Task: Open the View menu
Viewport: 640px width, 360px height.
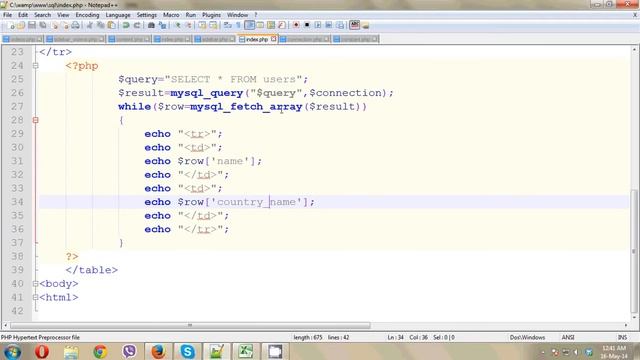Action: [63, 15]
